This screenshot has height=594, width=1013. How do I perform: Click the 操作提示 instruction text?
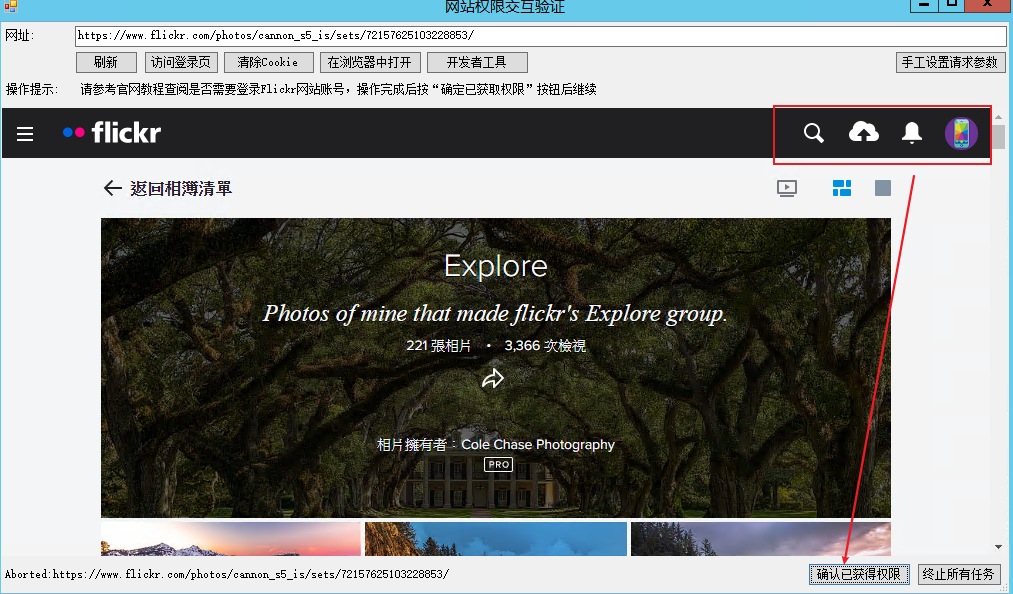[x=338, y=89]
